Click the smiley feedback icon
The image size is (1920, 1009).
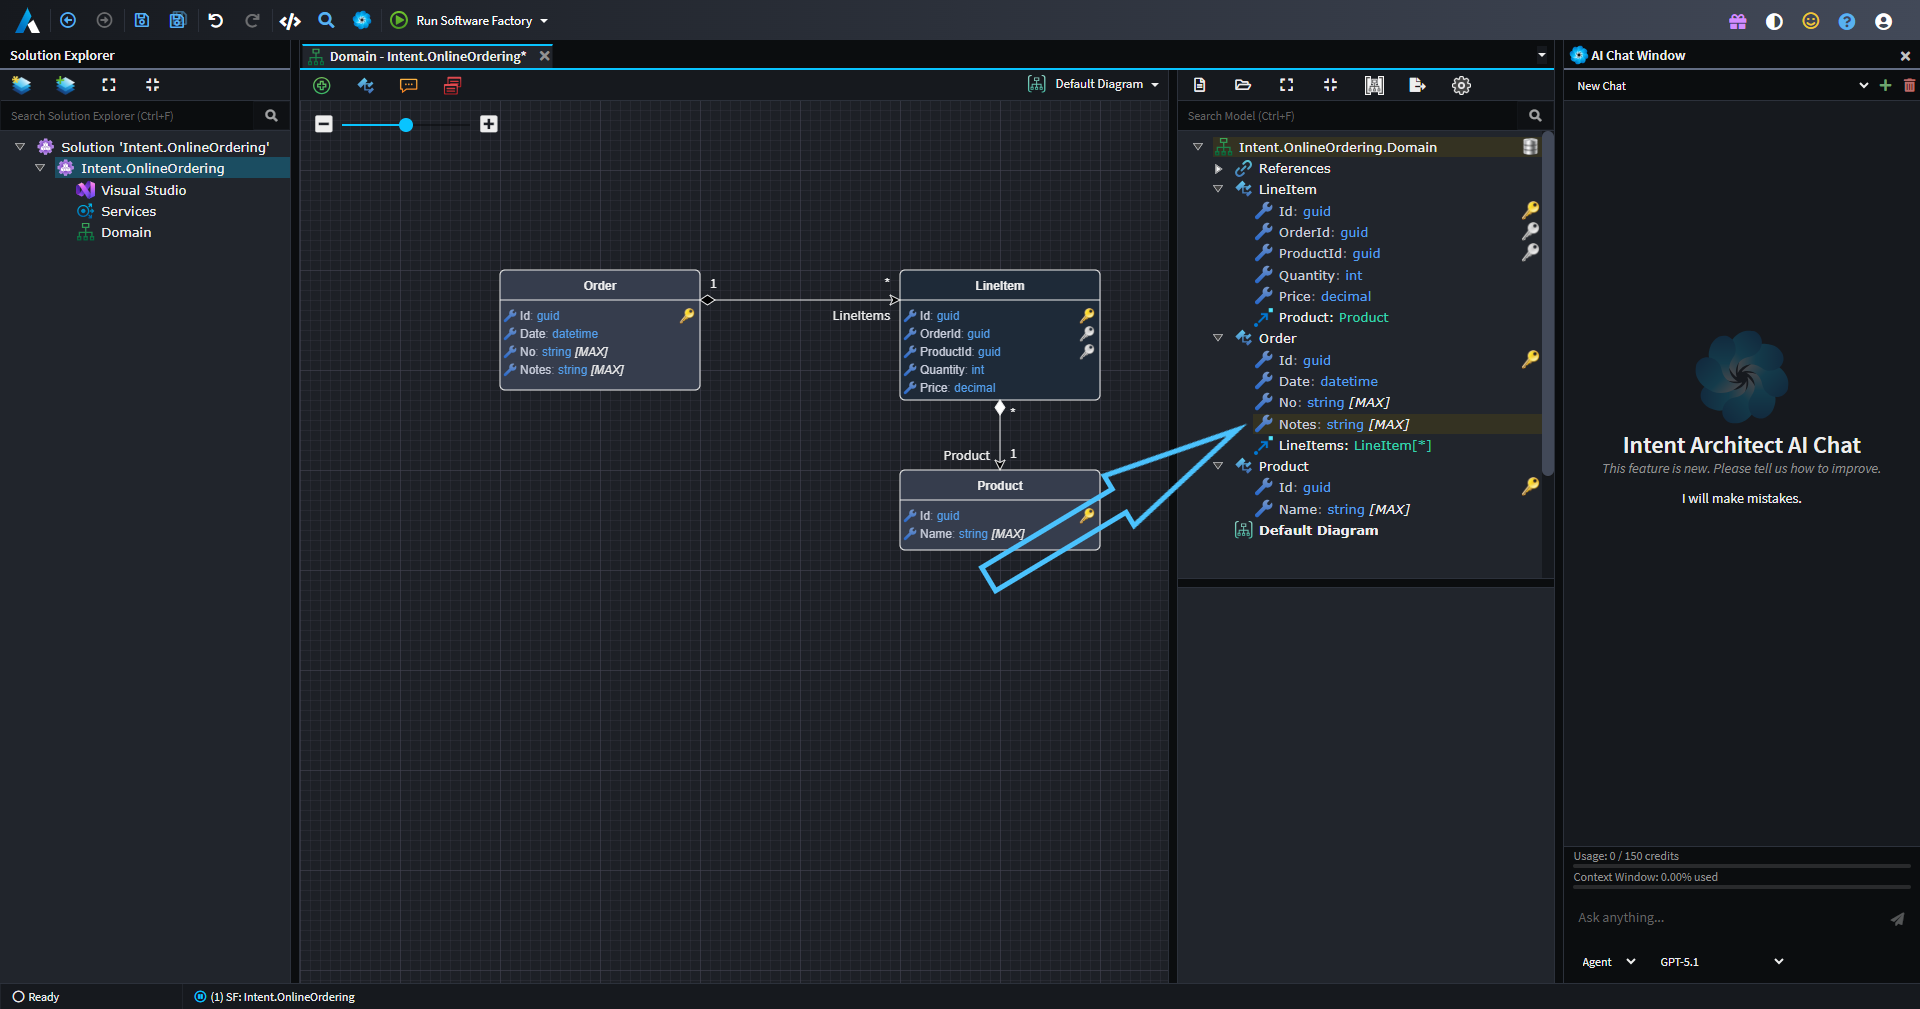point(1811,21)
